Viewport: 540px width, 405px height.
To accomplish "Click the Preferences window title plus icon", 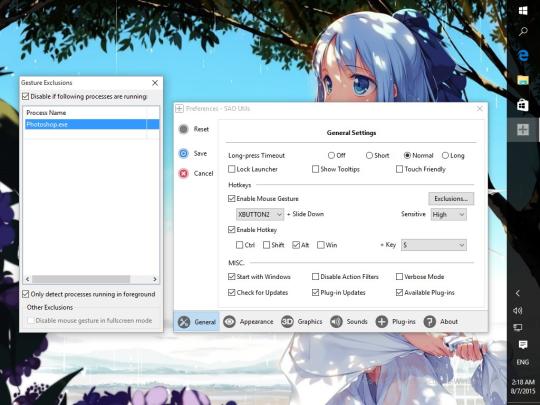I will [179, 109].
